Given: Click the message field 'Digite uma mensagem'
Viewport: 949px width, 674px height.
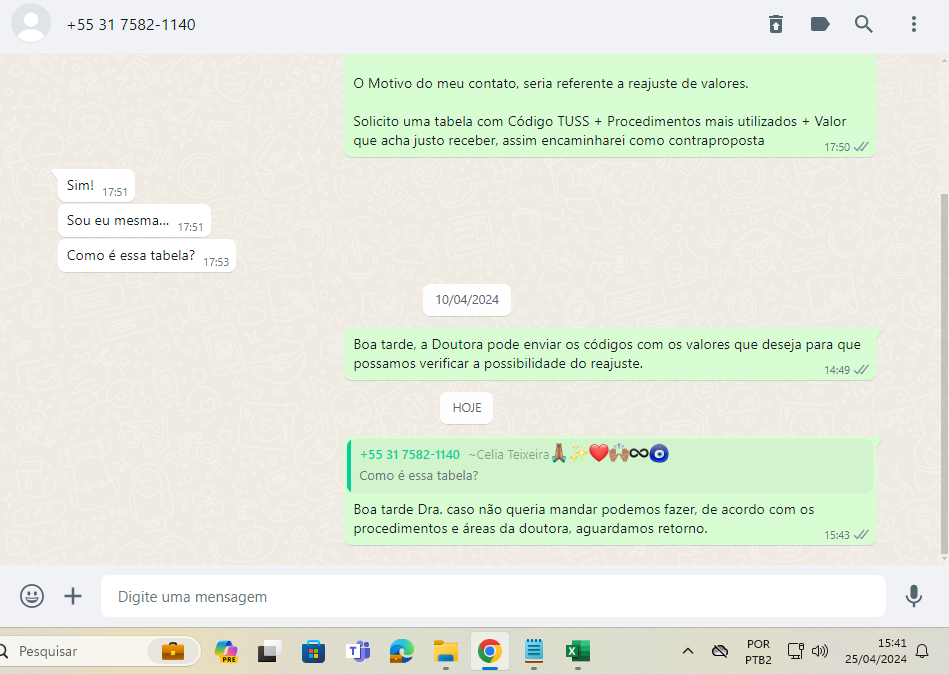Looking at the screenshot, I should pos(493,597).
